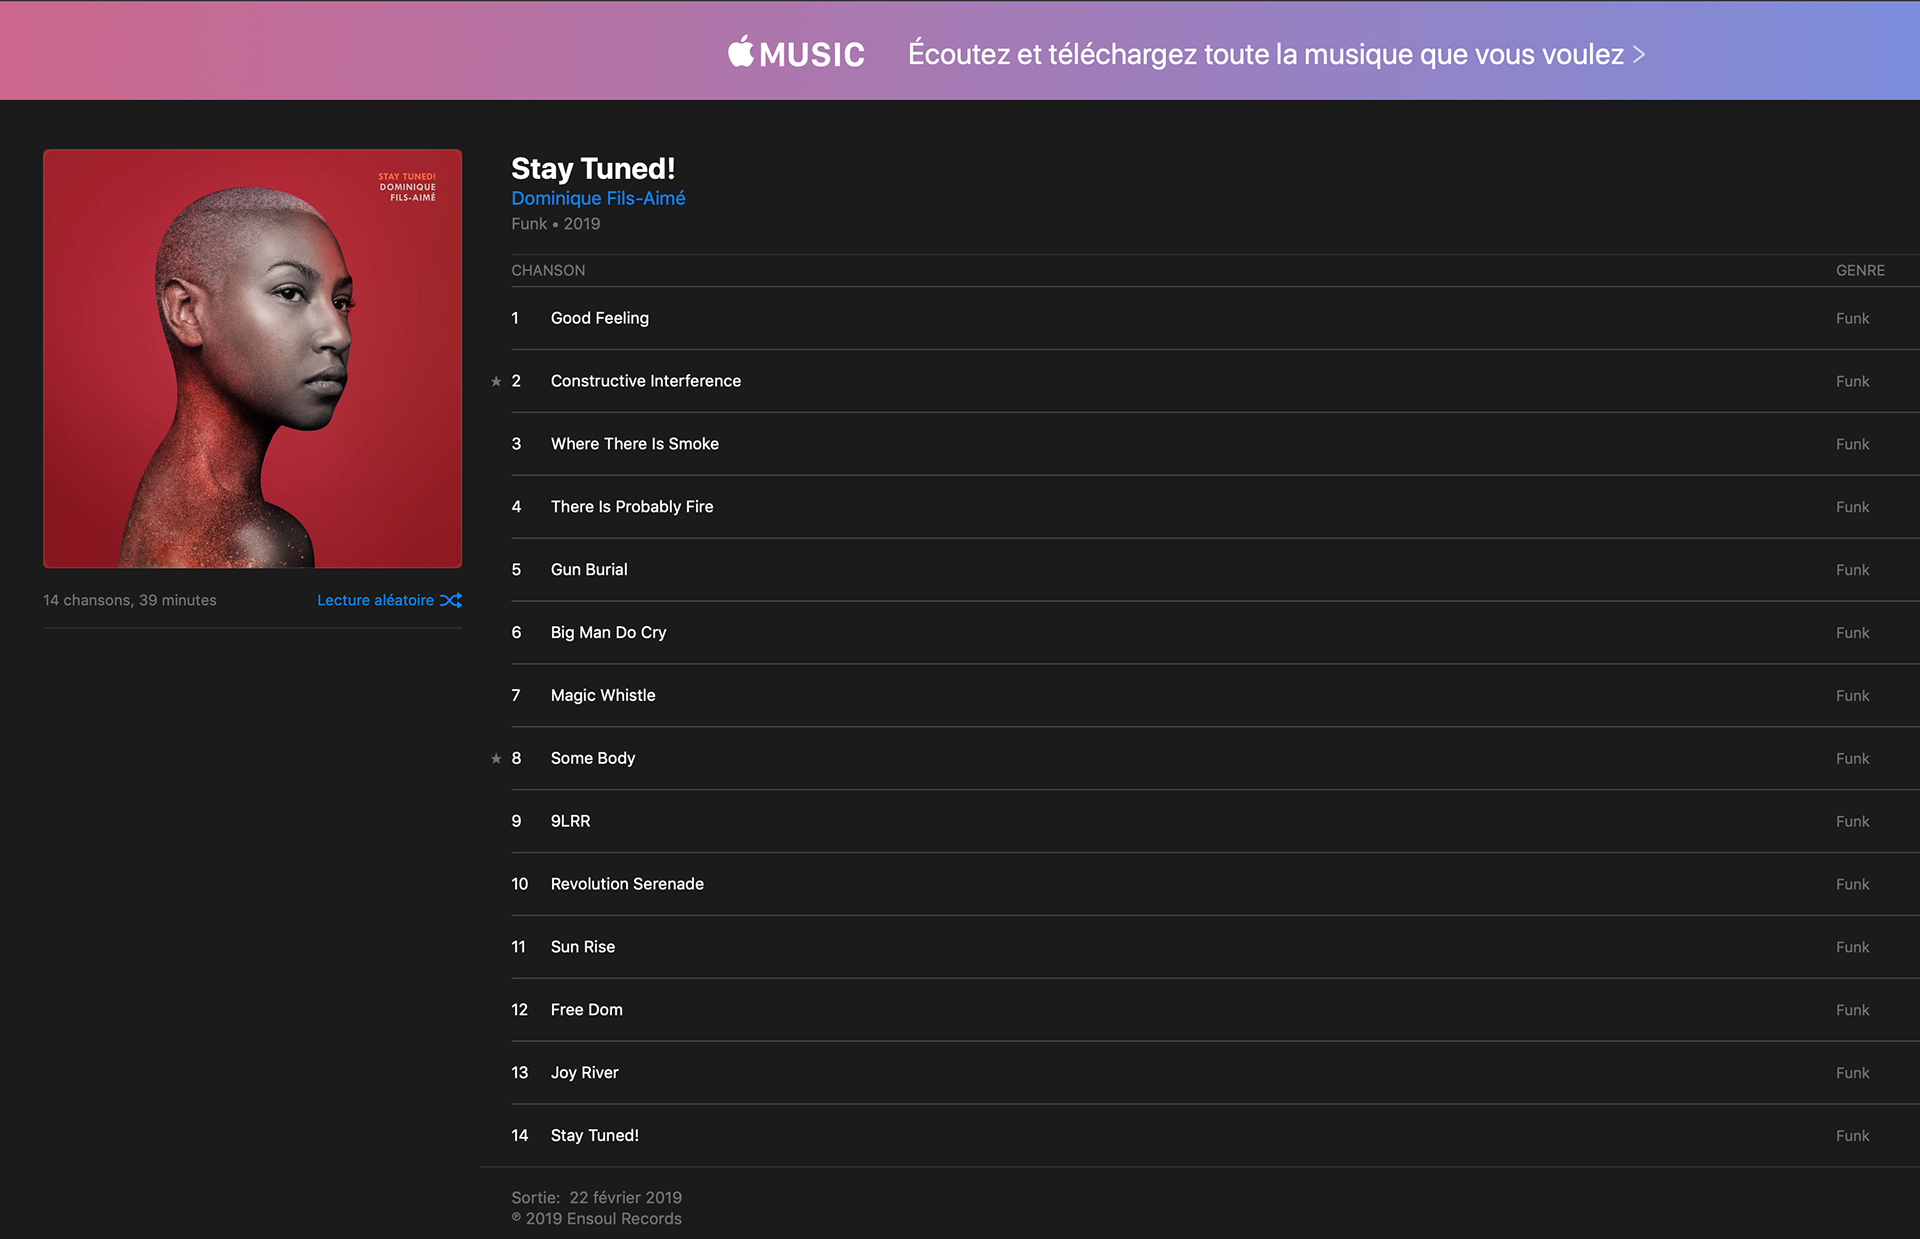Select the Revolution Serenade song

point(626,884)
